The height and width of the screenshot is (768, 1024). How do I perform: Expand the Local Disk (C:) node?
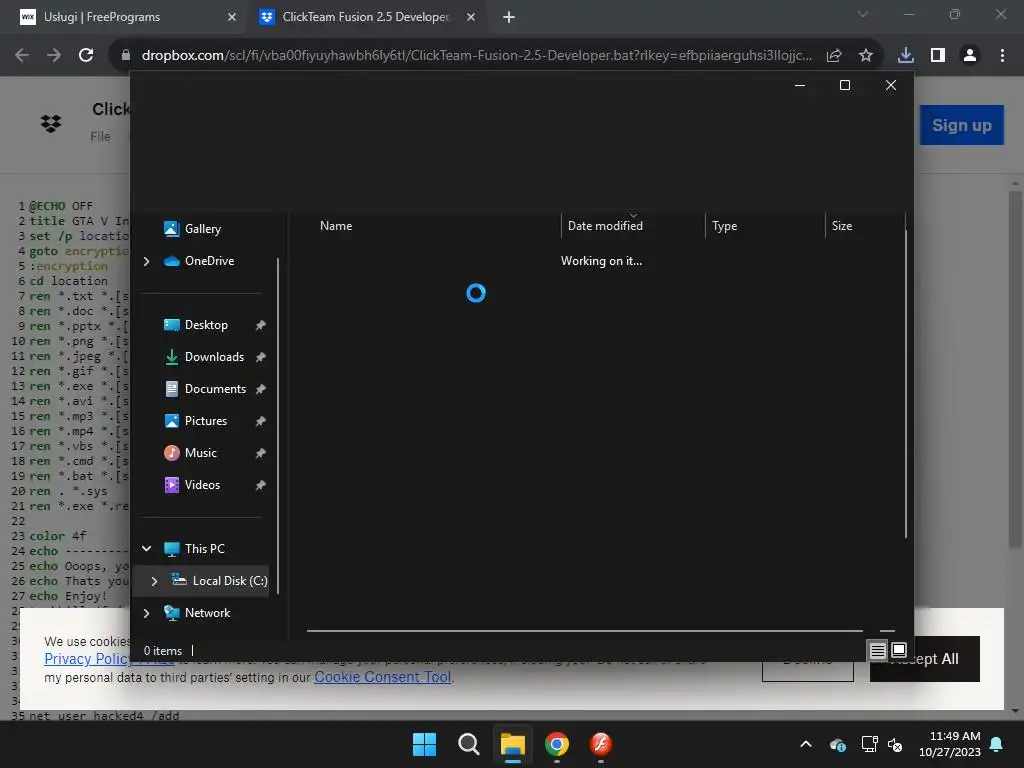(x=154, y=581)
